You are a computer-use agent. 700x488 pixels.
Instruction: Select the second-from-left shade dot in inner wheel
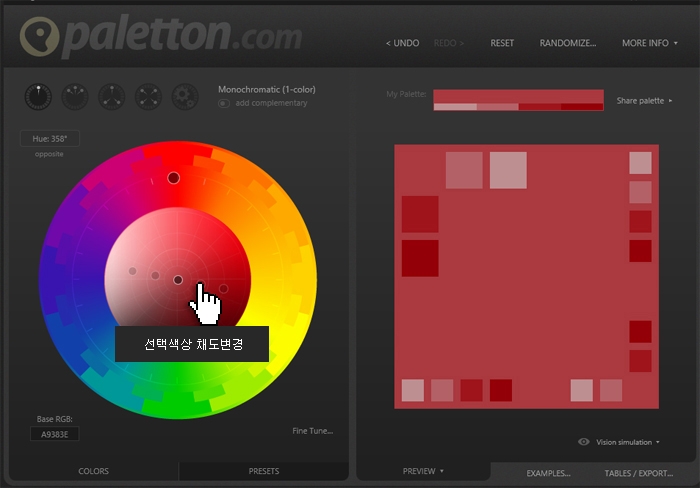[x=155, y=275]
